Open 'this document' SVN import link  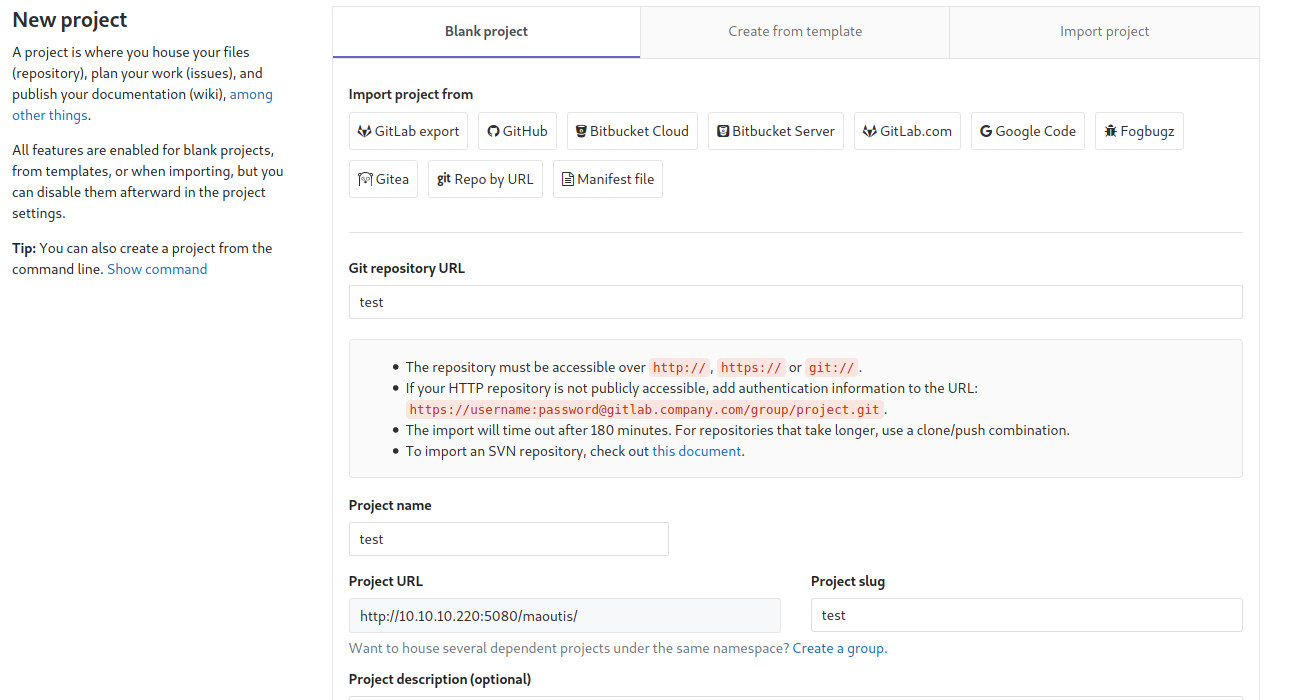tap(697, 451)
